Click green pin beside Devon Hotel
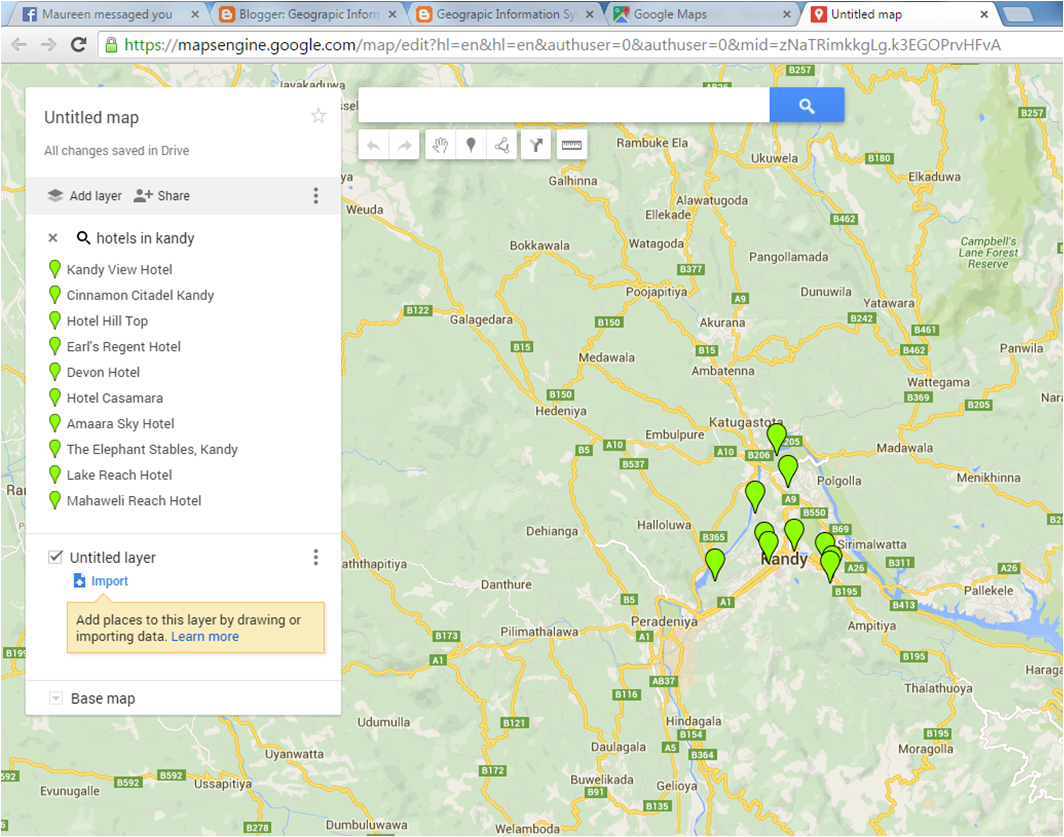 (55, 371)
